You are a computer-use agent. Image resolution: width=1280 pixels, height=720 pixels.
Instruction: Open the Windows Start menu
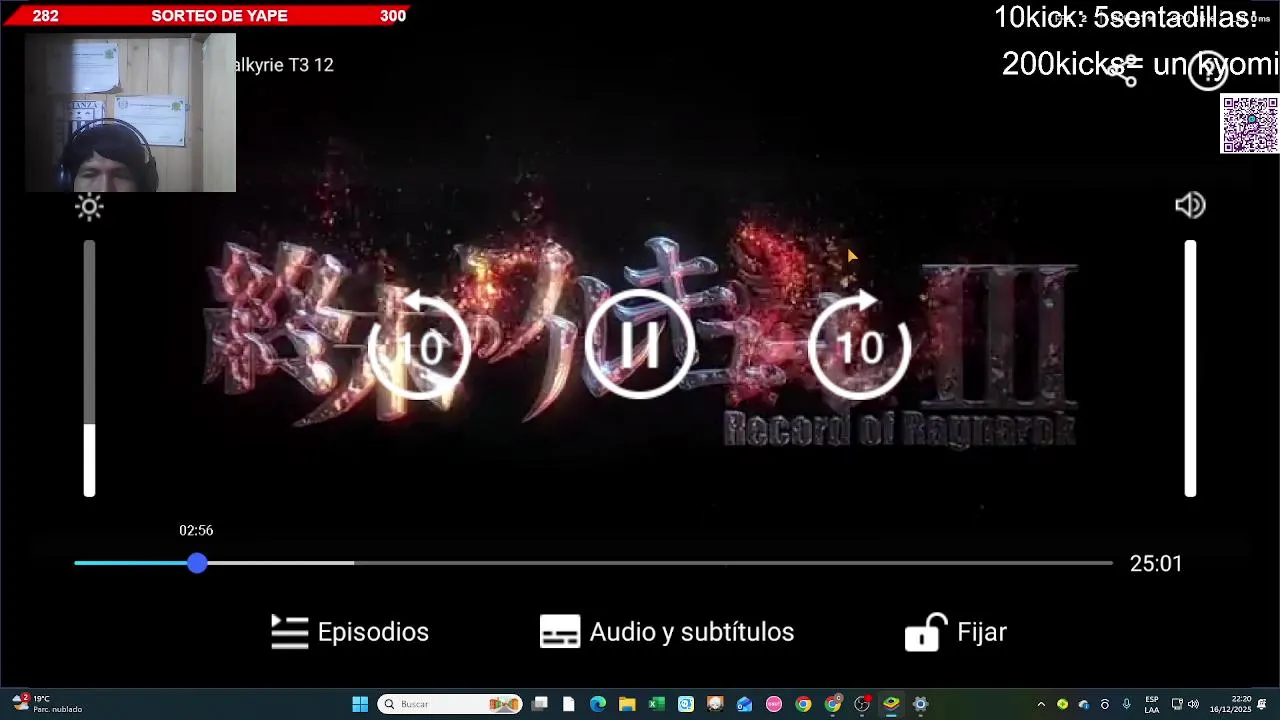tap(360, 704)
